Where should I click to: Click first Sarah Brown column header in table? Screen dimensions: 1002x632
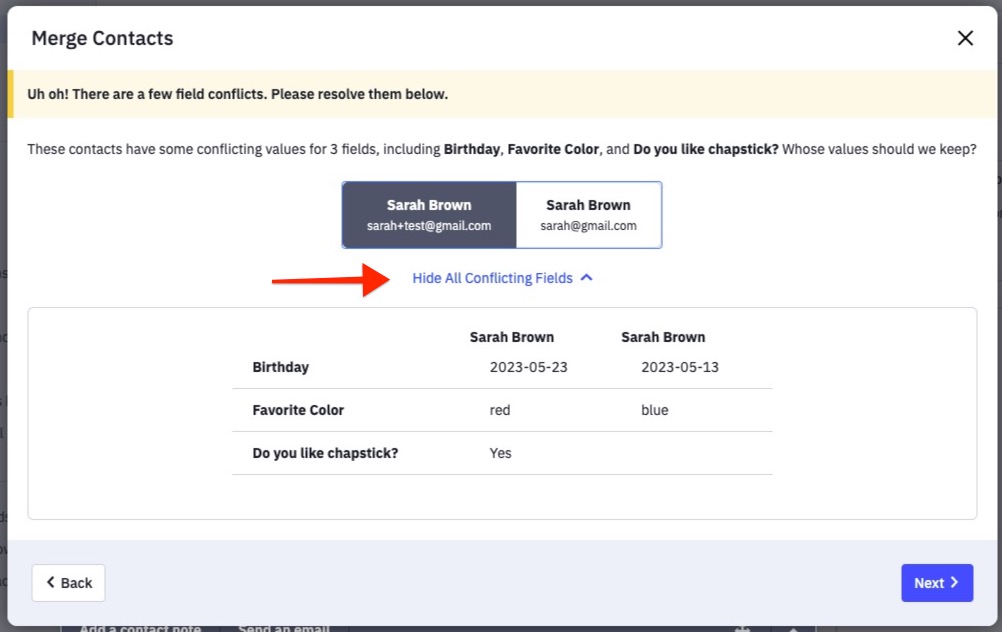pyautogui.click(x=511, y=337)
